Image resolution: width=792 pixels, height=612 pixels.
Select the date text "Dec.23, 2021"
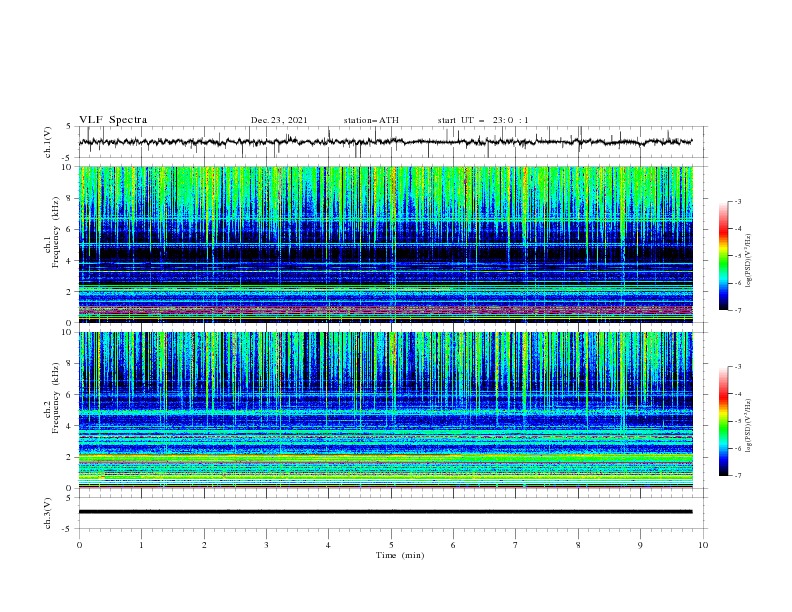[279, 120]
